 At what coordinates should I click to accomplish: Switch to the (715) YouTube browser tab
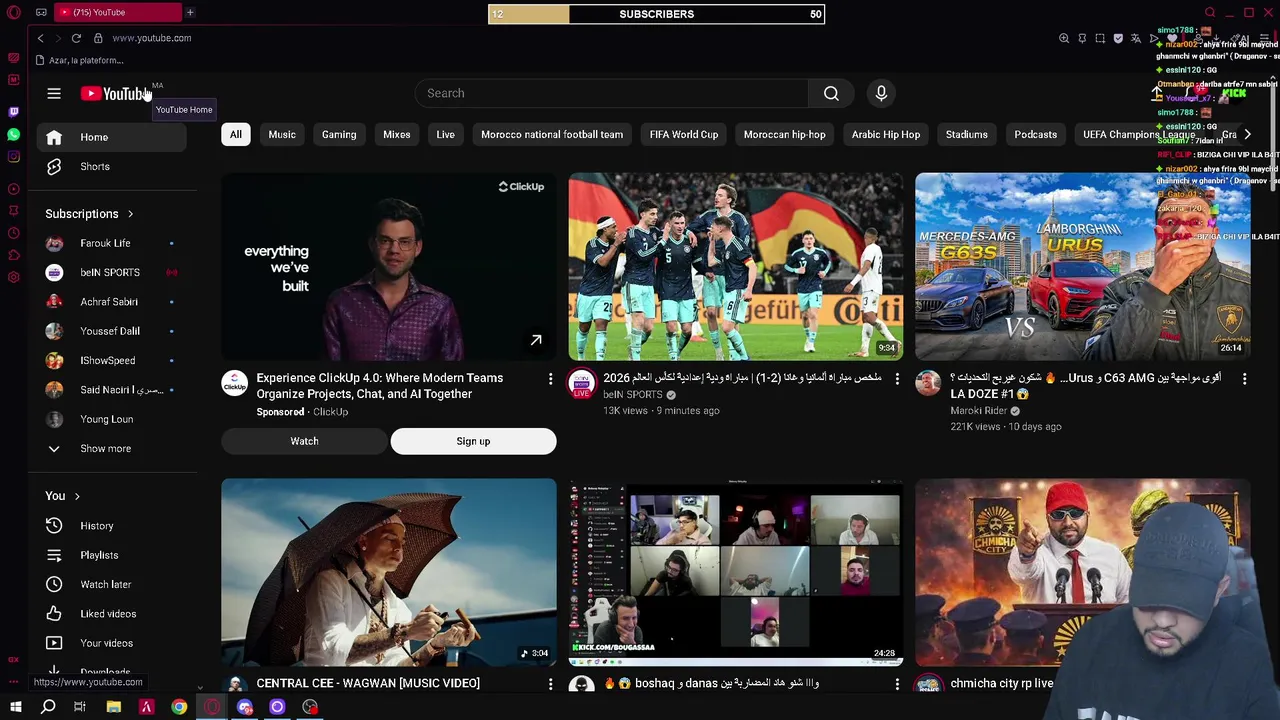[118, 12]
